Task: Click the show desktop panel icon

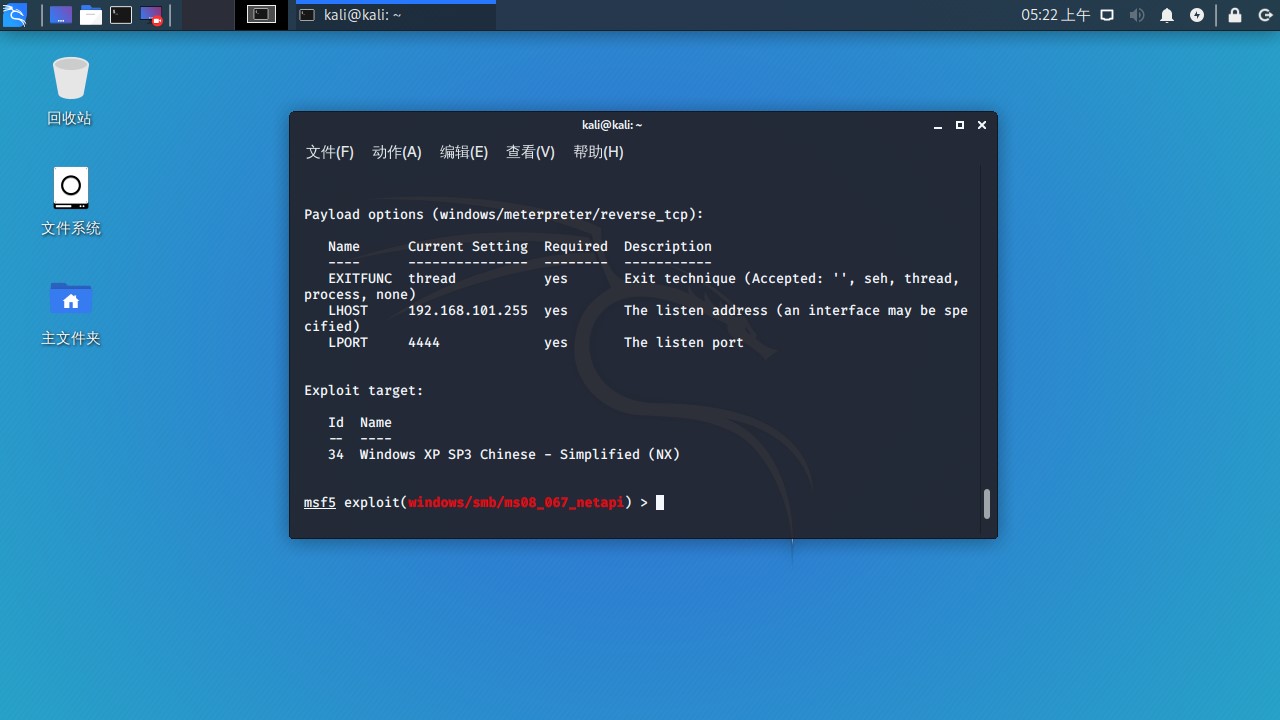Action: click(x=61, y=15)
